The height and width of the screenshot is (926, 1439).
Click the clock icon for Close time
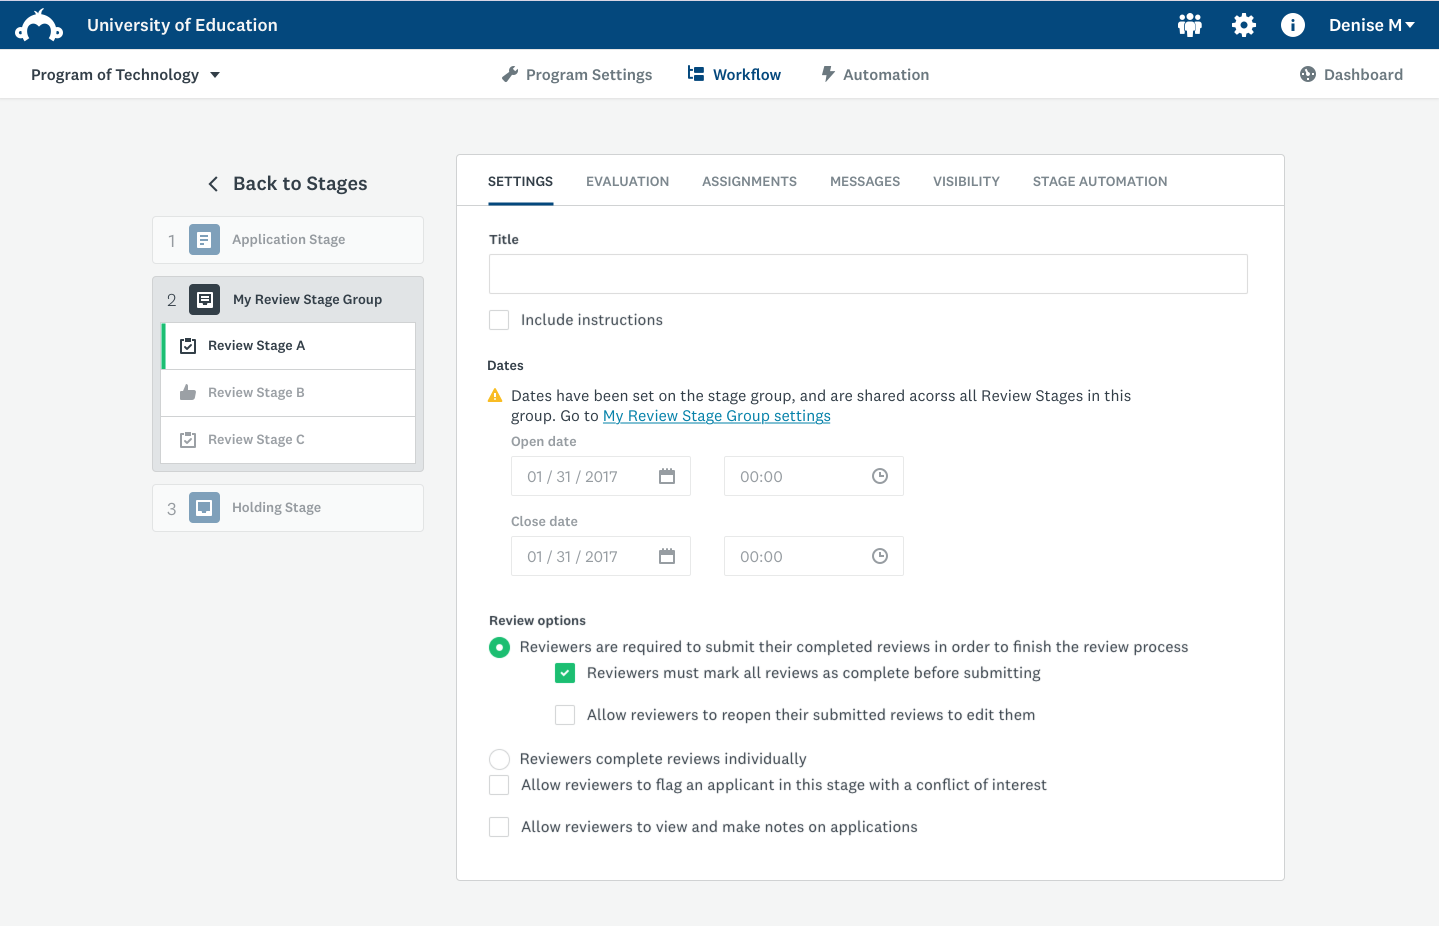tap(879, 556)
